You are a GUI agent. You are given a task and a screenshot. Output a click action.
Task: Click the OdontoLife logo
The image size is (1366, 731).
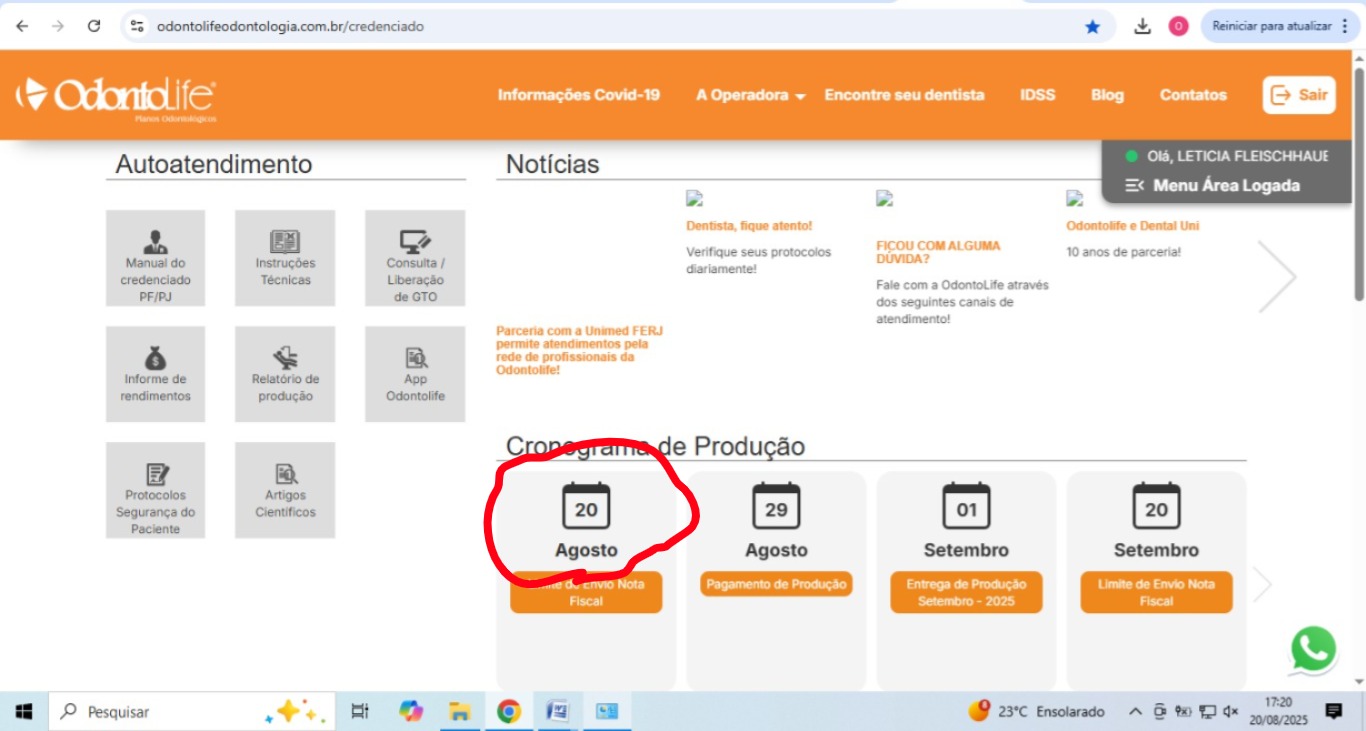pos(115,97)
